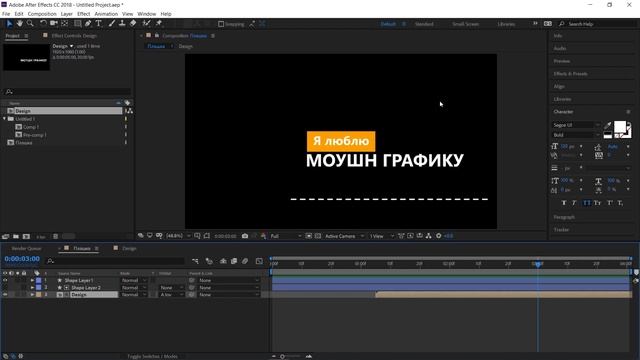
Task: Select the Rectangle shape tool
Action: pyautogui.click(x=77, y=24)
